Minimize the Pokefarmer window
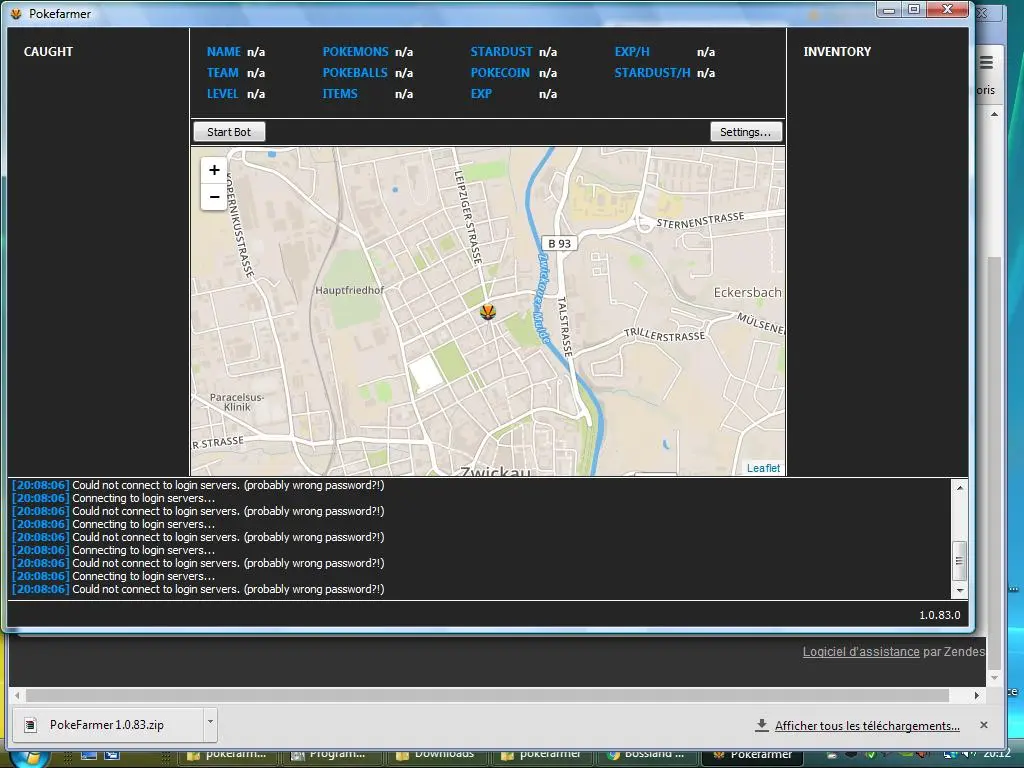Screen dimensions: 1024x768 coord(888,10)
